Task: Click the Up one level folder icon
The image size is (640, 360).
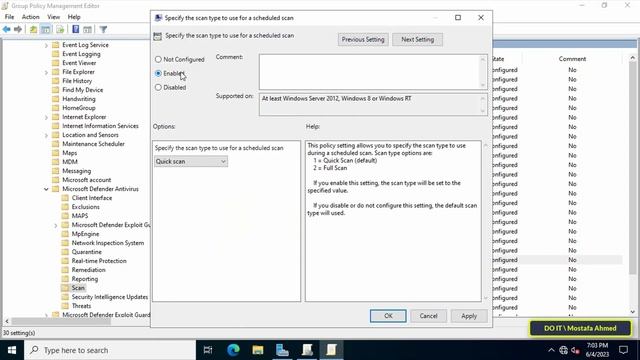Action: (33, 29)
